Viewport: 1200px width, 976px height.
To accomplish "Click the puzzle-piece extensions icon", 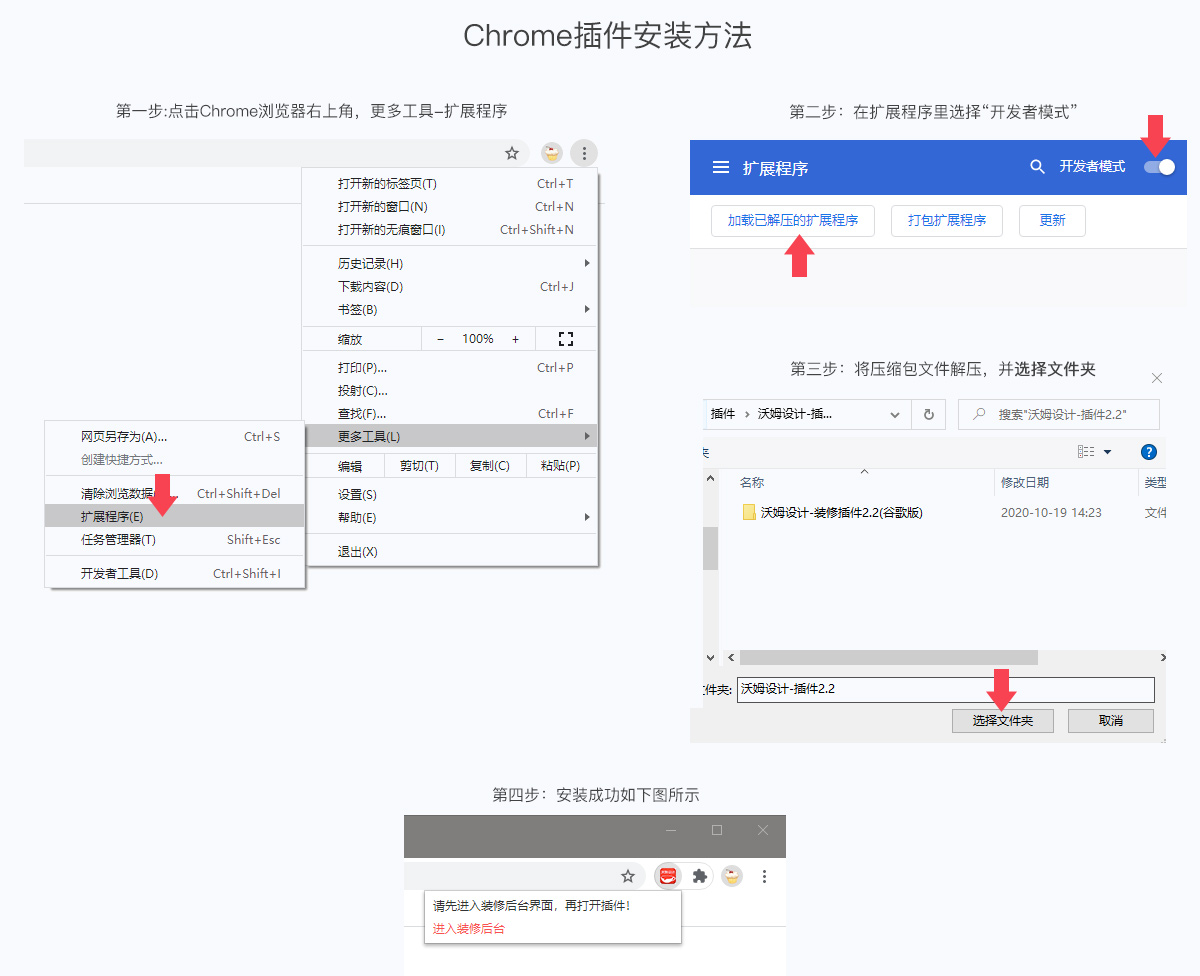I will (x=700, y=876).
